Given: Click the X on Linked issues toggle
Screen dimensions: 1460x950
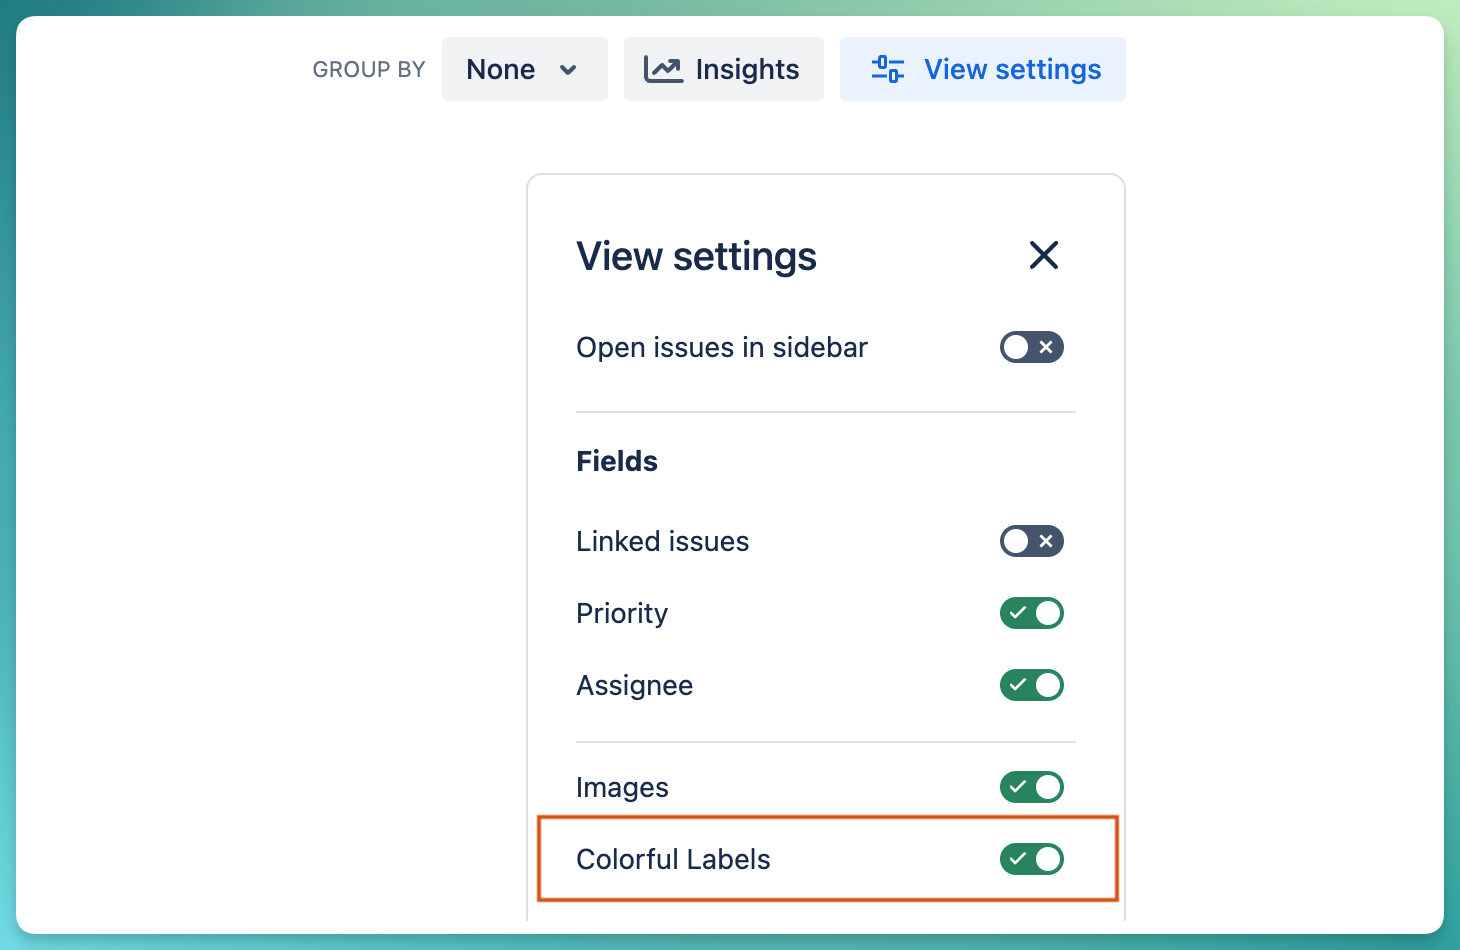Looking at the screenshot, I should point(1047,541).
